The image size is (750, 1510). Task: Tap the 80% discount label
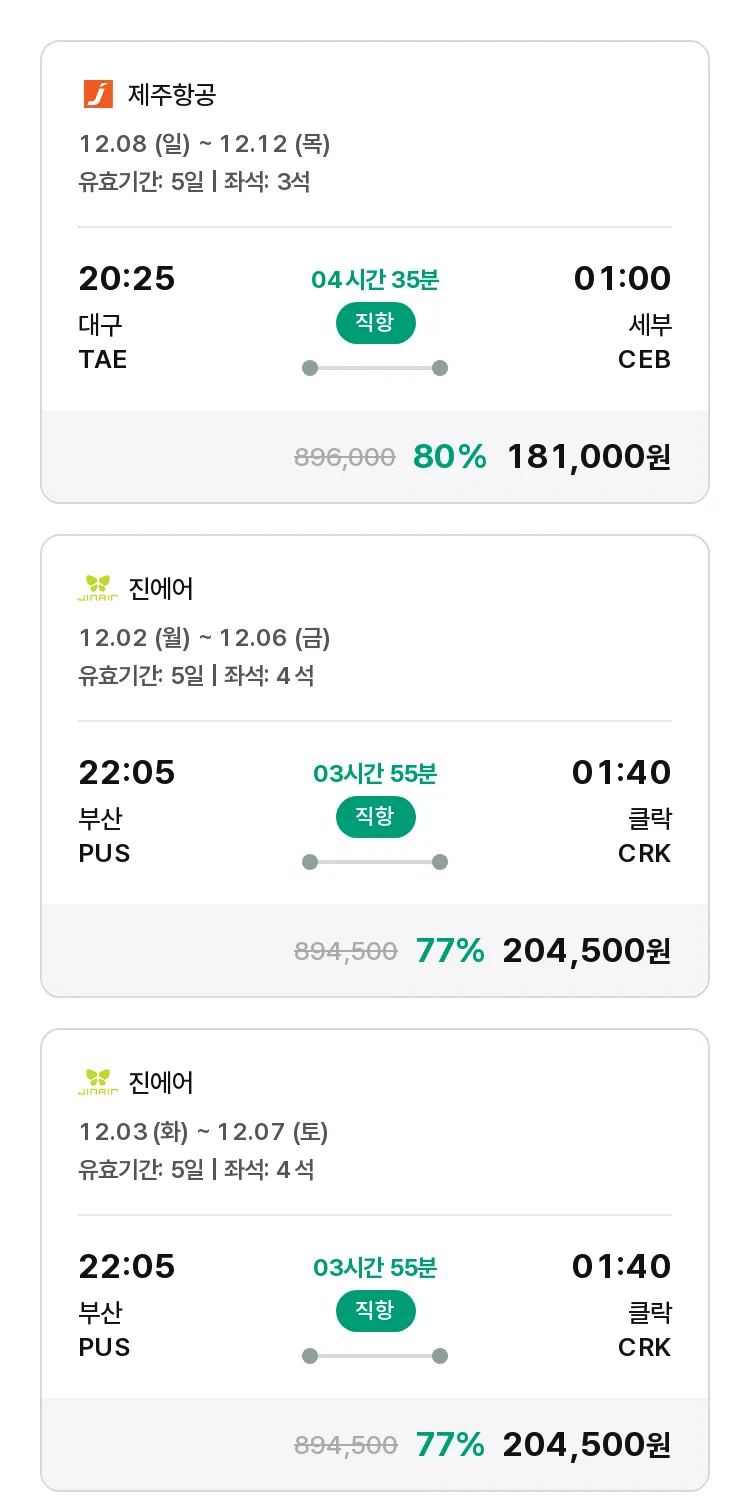(x=450, y=457)
